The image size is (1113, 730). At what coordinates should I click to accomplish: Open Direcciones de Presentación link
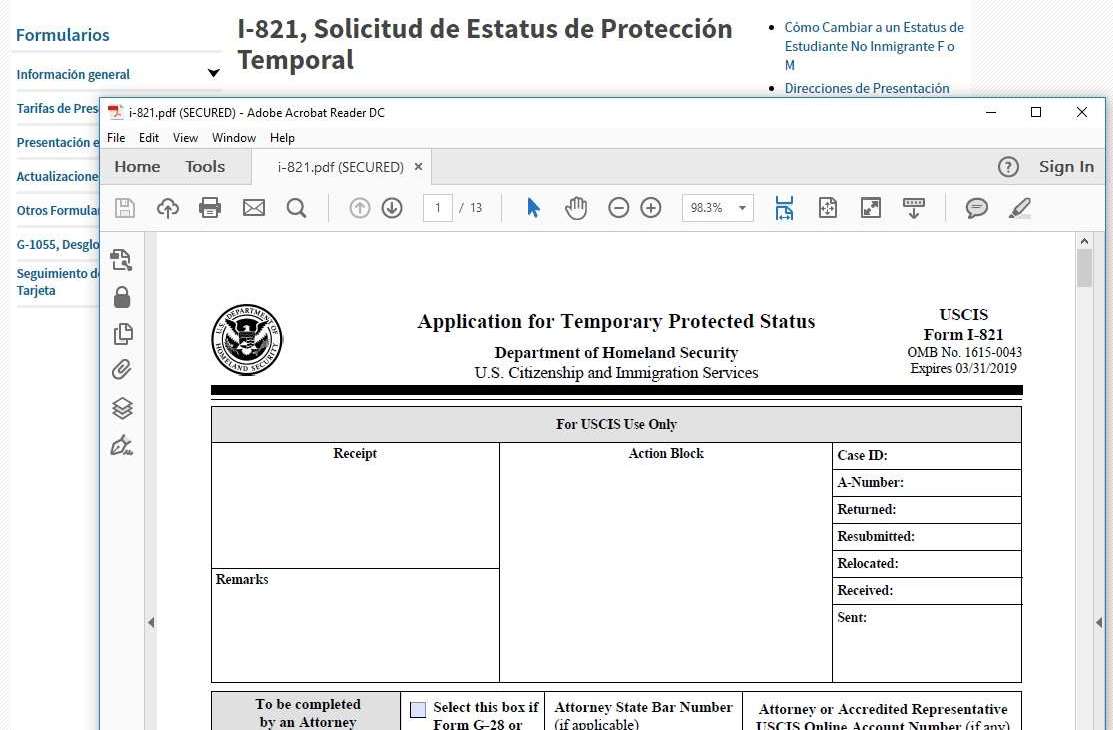[x=867, y=88]
